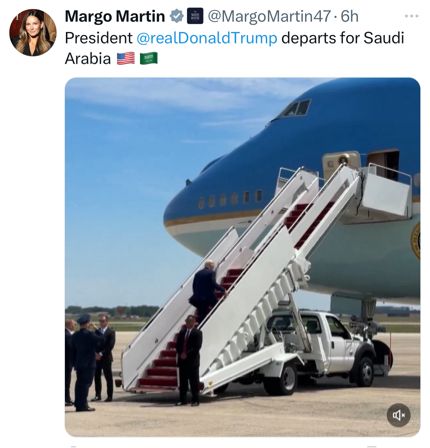
Task: Click the text departs for Saudi
Action: pos(343,38)
